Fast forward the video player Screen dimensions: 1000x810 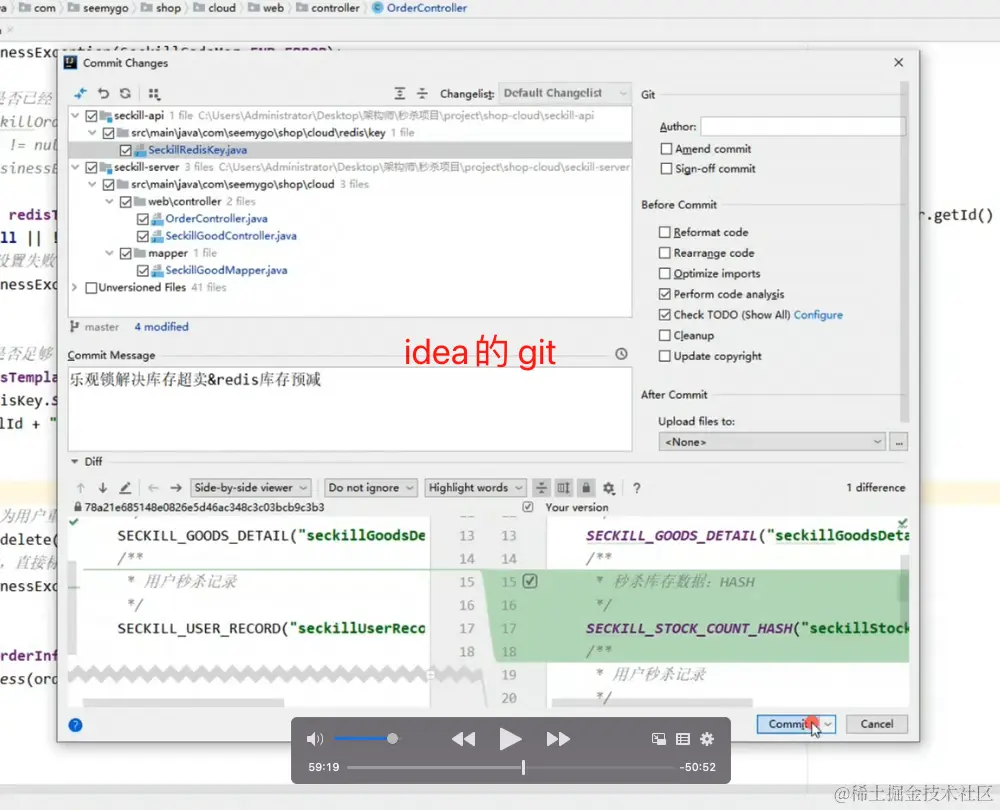click(x=558, y=739)
